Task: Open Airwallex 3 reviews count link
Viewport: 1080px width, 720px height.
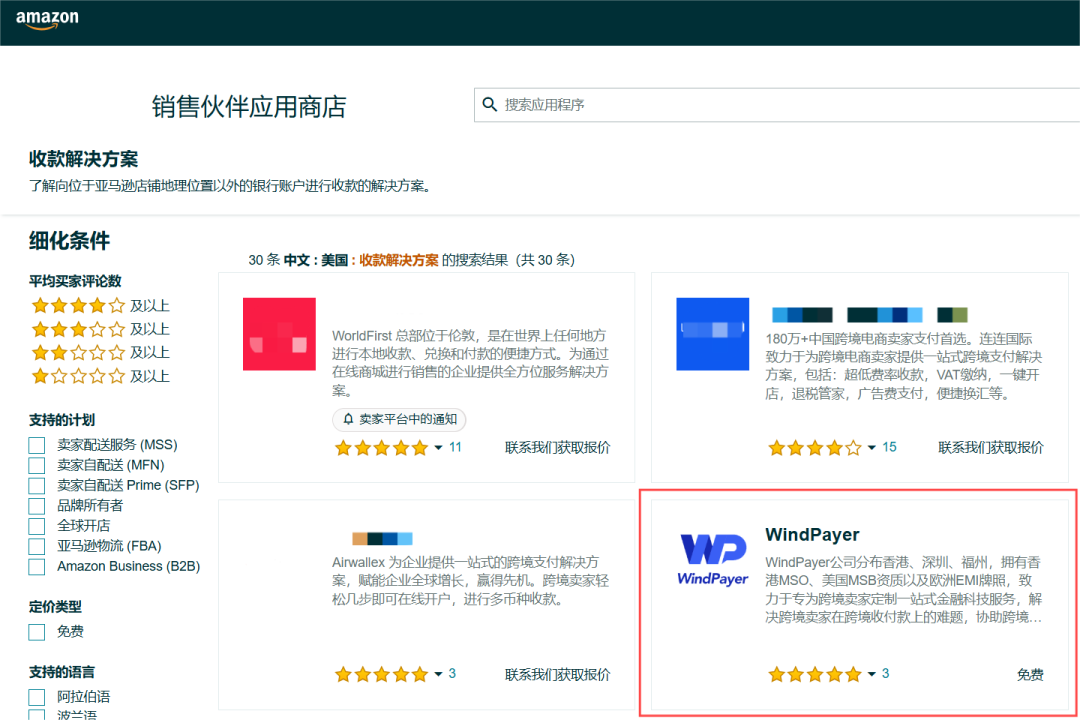Action: (452, 673)
